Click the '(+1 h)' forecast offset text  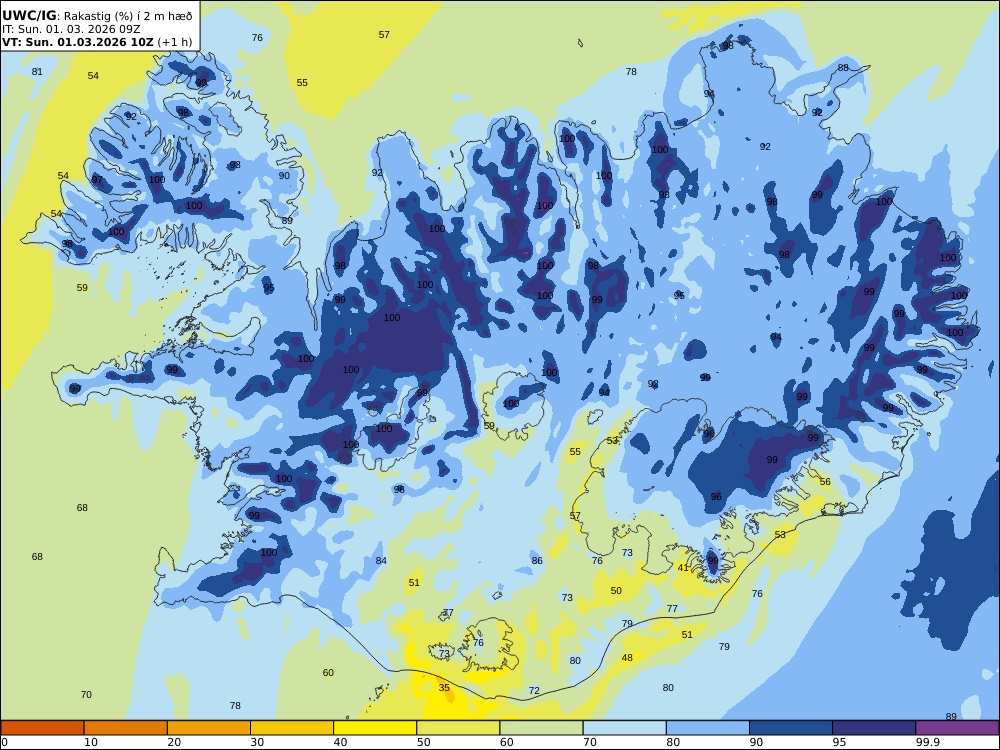(175, 42)
